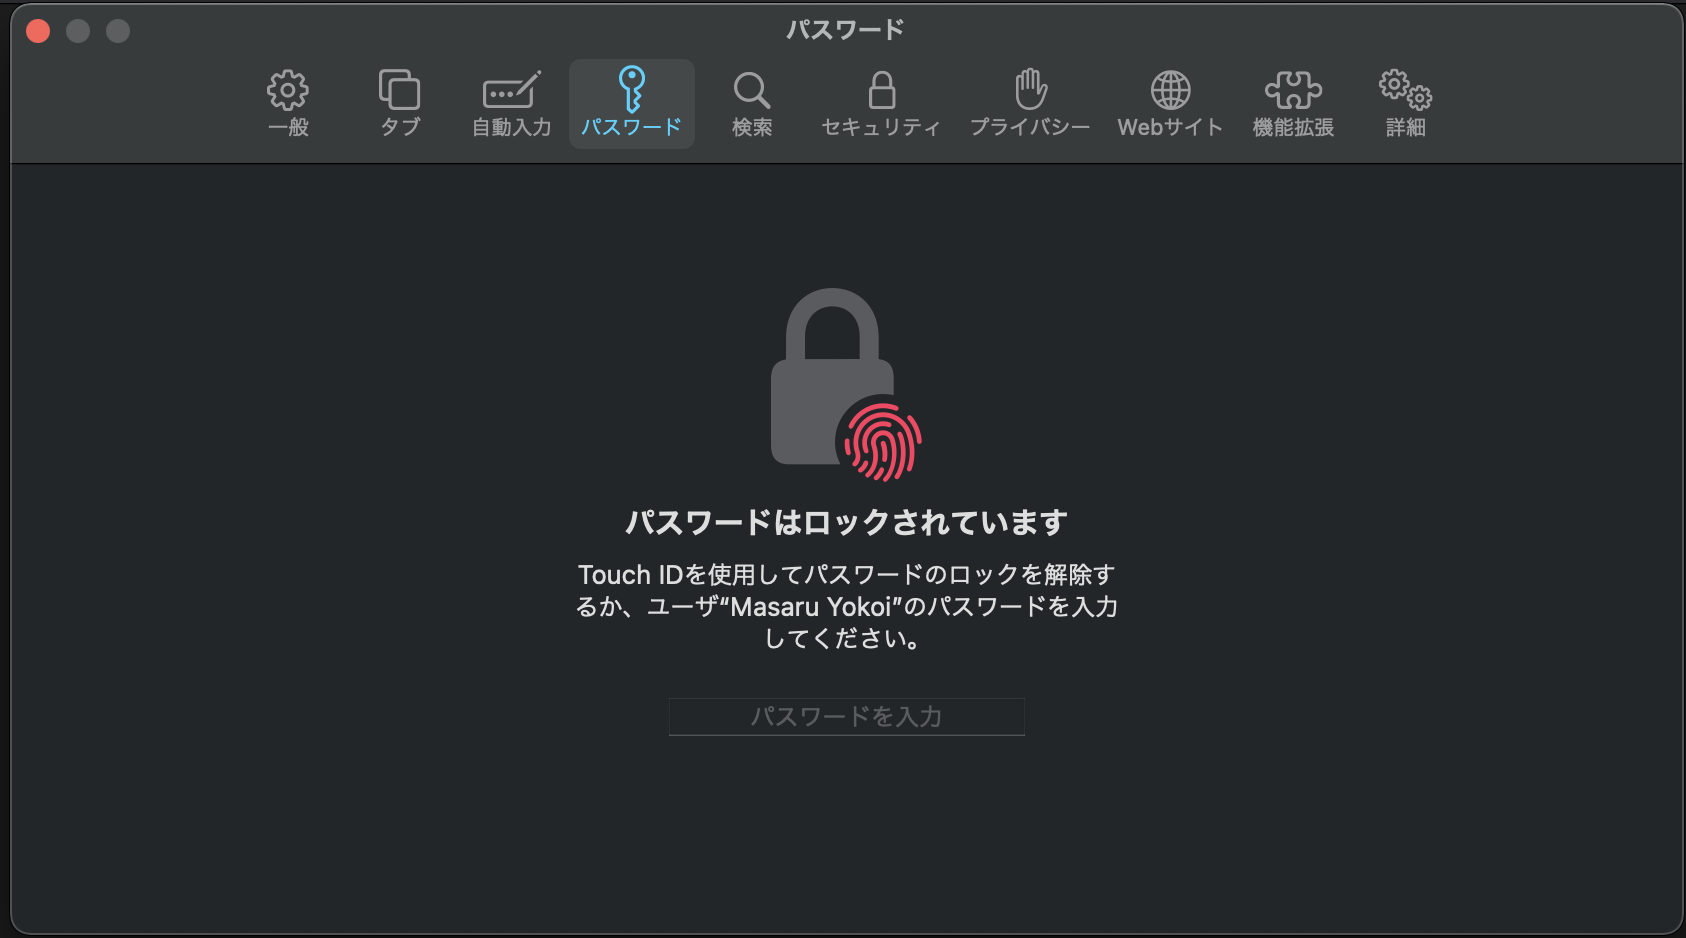
Task: Click the gray zoom window button
Action: point(118,31)
